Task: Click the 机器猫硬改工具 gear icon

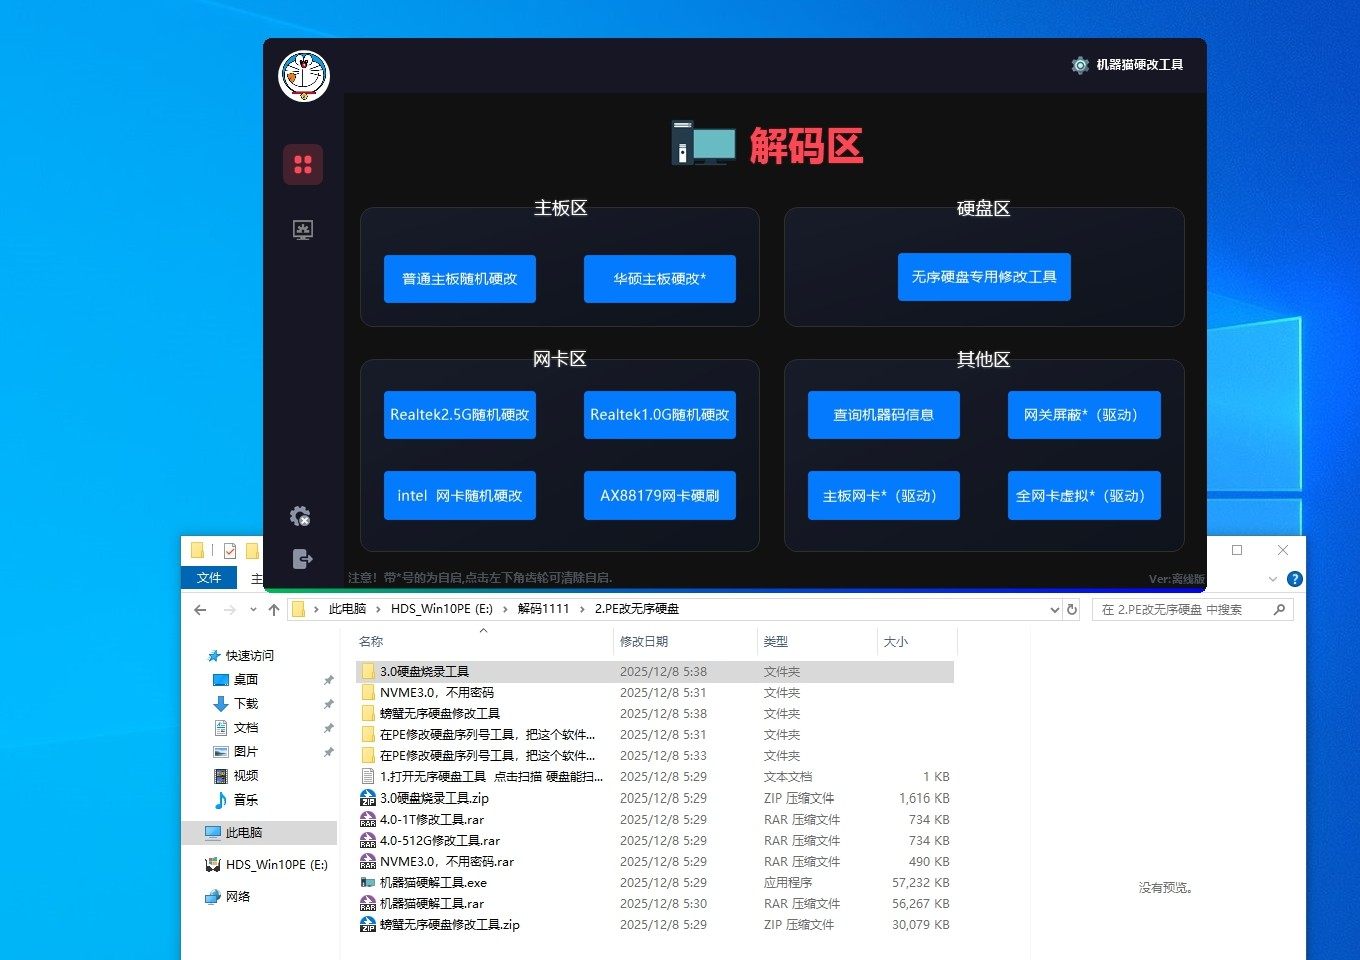Action: (x=1080, y=65)
